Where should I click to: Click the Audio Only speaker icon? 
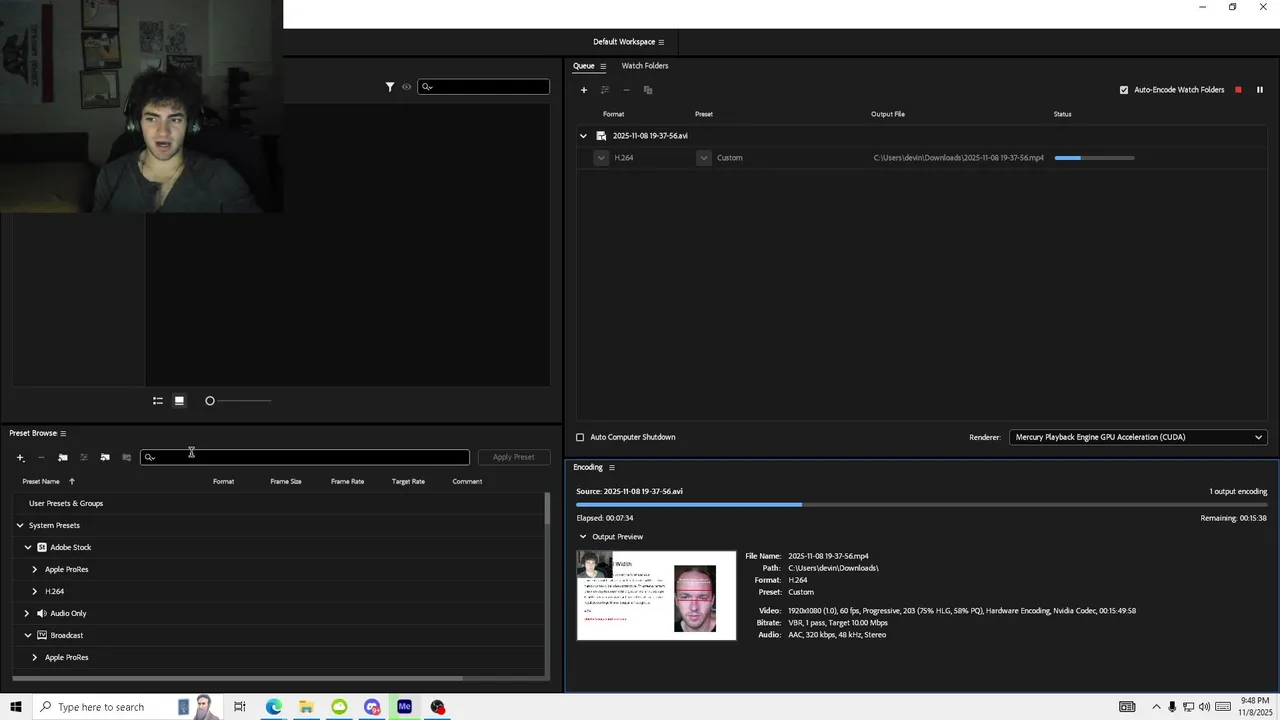point(42,613)
